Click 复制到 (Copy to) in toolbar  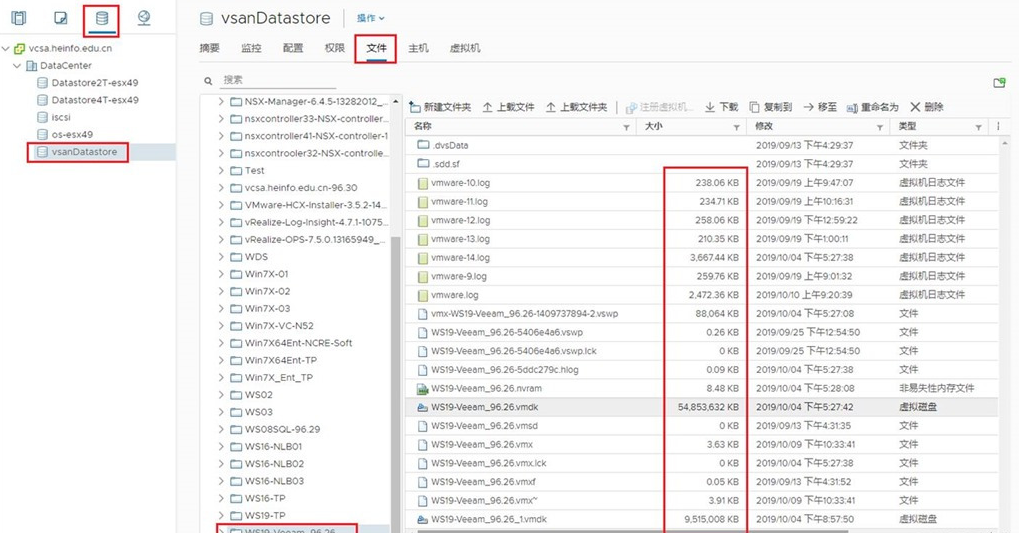click(770, 107)
